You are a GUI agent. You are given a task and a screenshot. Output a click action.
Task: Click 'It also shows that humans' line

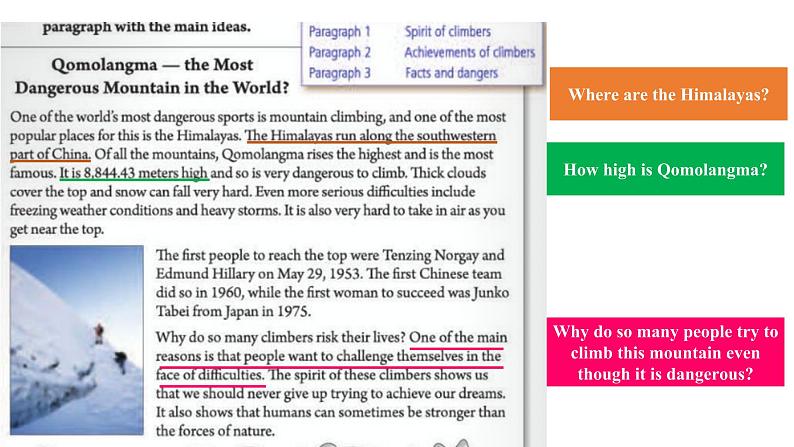[330, 413]
